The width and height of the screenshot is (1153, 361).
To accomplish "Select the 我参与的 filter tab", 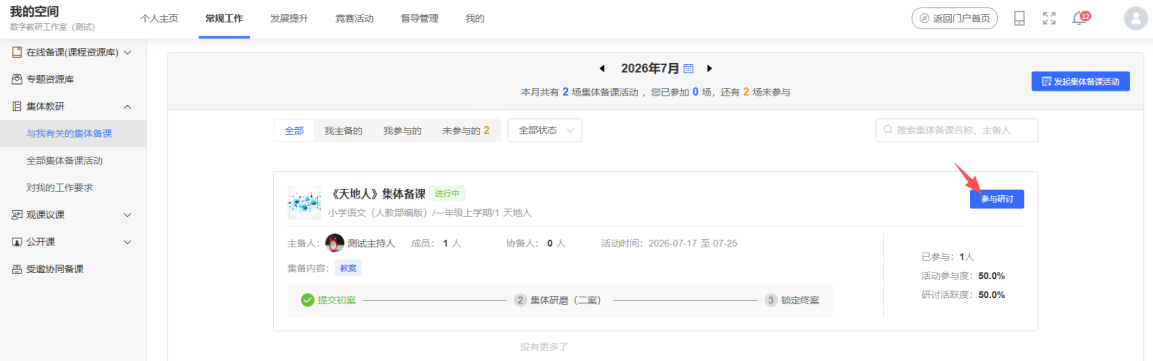I will point(402,131).
